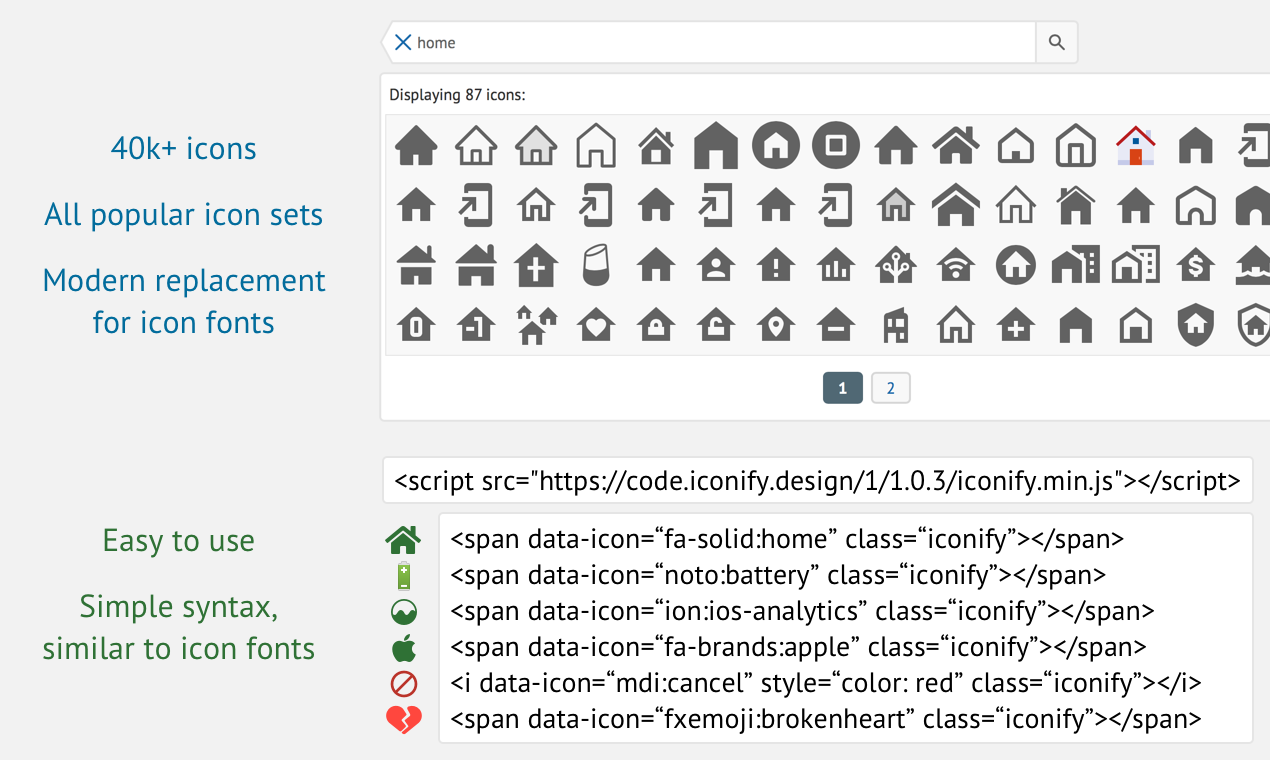The height and width of the screenshot is (760, 1270).
Task: Select the 'fa-brands:apple' code line
Action: coord(798,647)
